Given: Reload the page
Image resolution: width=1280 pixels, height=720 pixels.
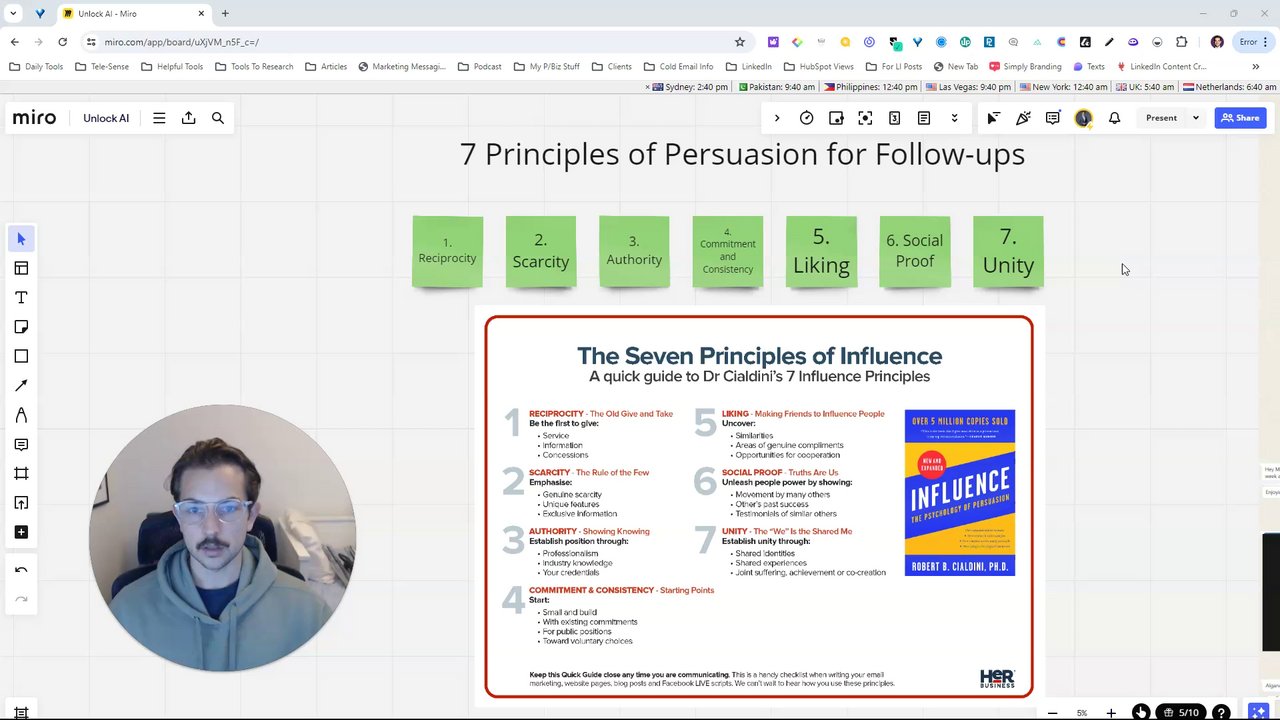Looking at the screenshot, I should click(x=62, y=42).
